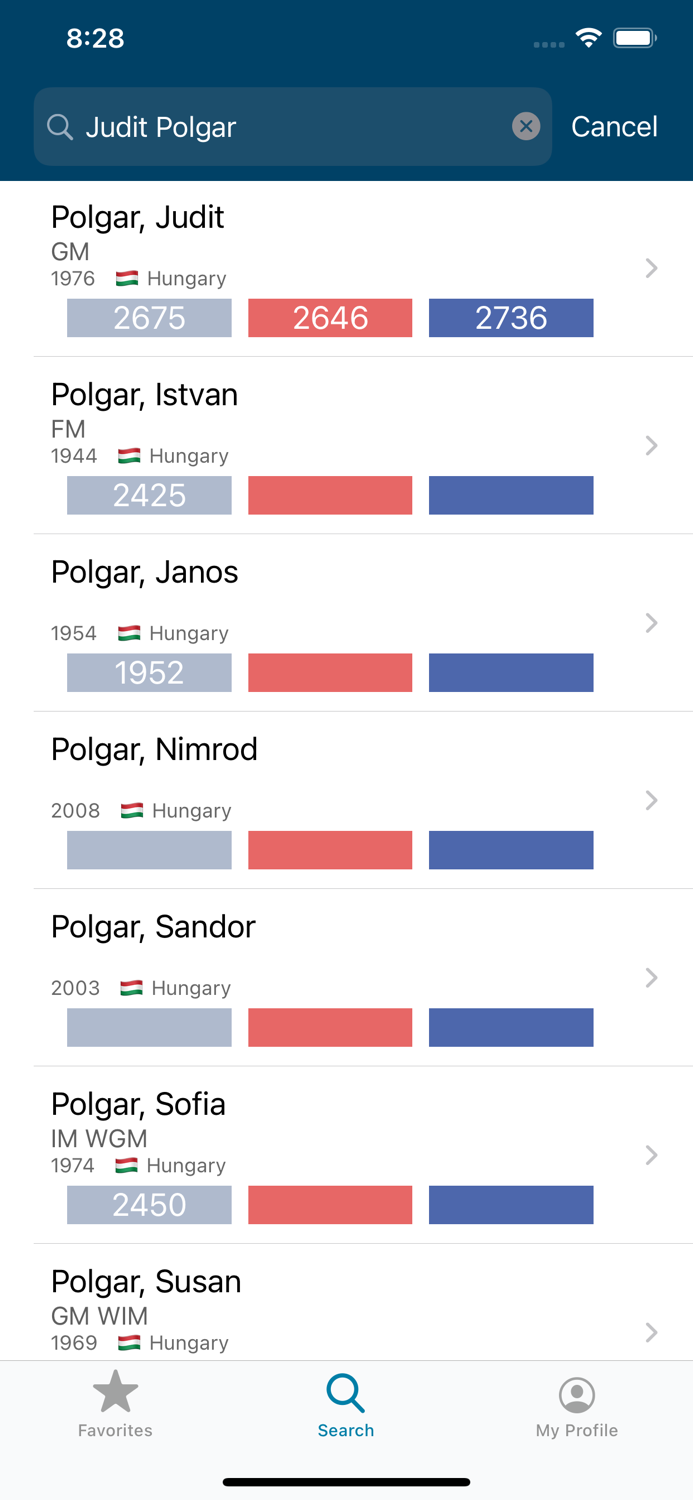693x1500 pixels.
Task: Expand details for Polgar, Judit via chevron
Action: click(651, 268)
